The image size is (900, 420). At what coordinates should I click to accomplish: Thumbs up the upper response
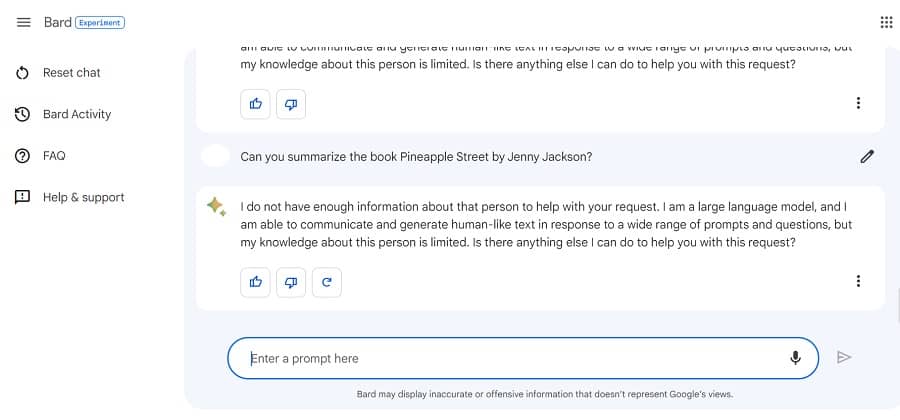pos(255,104)
